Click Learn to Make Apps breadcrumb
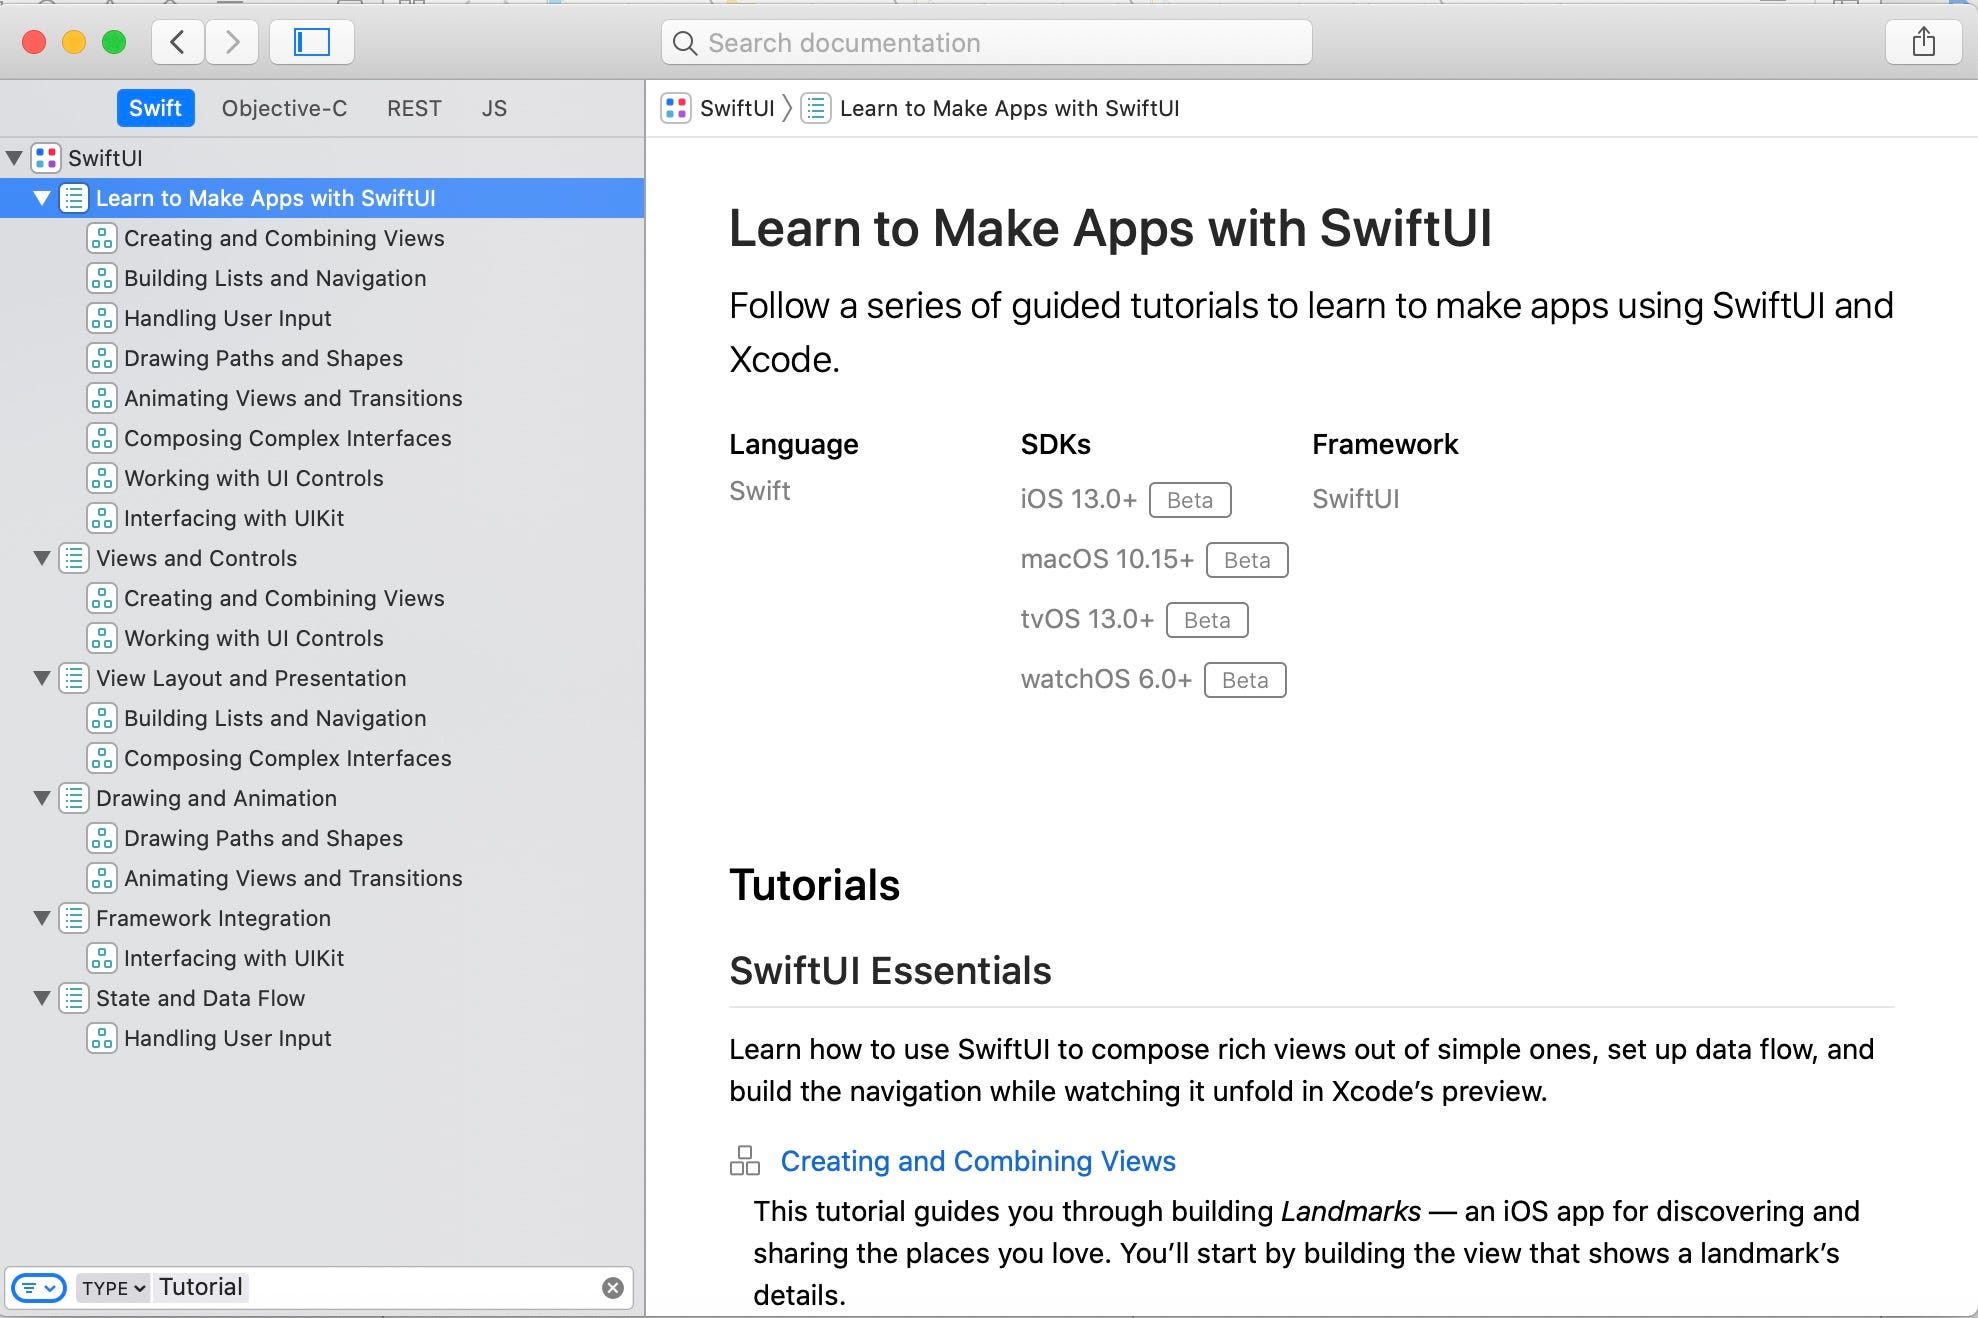The height and width of the screenshot is (1318, 1978). click(x=1009, y=108)
